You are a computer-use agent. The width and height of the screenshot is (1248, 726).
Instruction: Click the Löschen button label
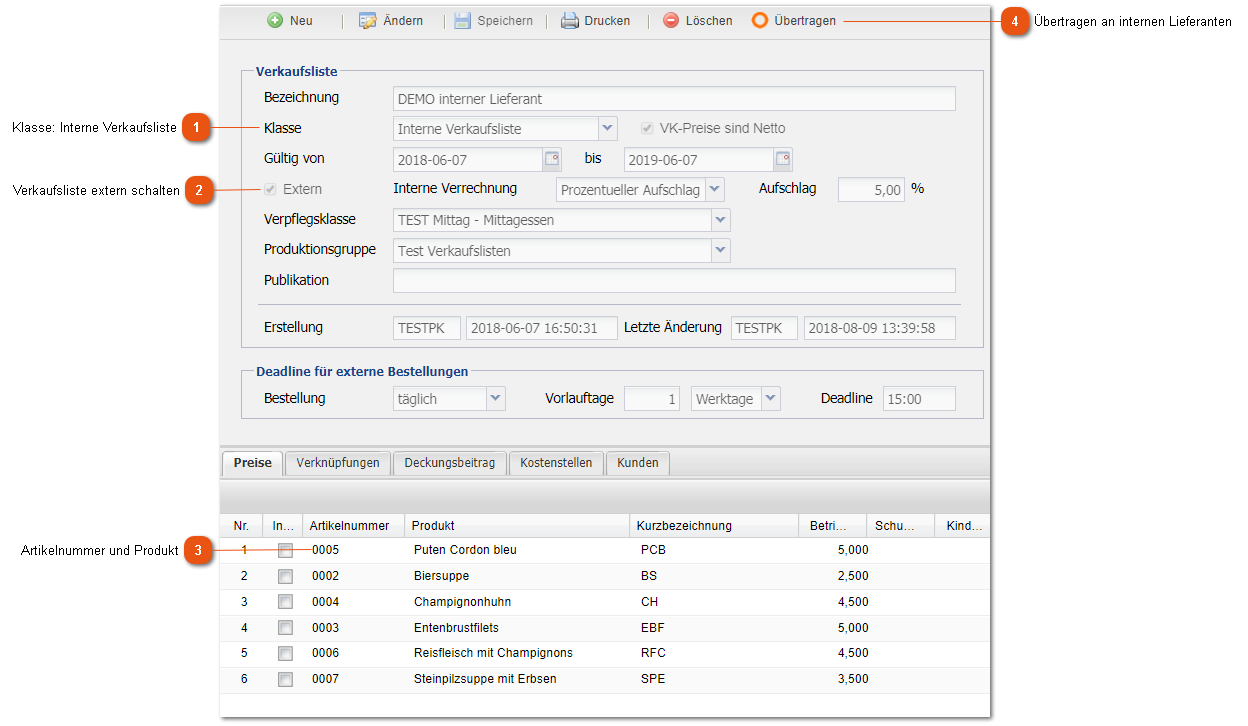709,21
